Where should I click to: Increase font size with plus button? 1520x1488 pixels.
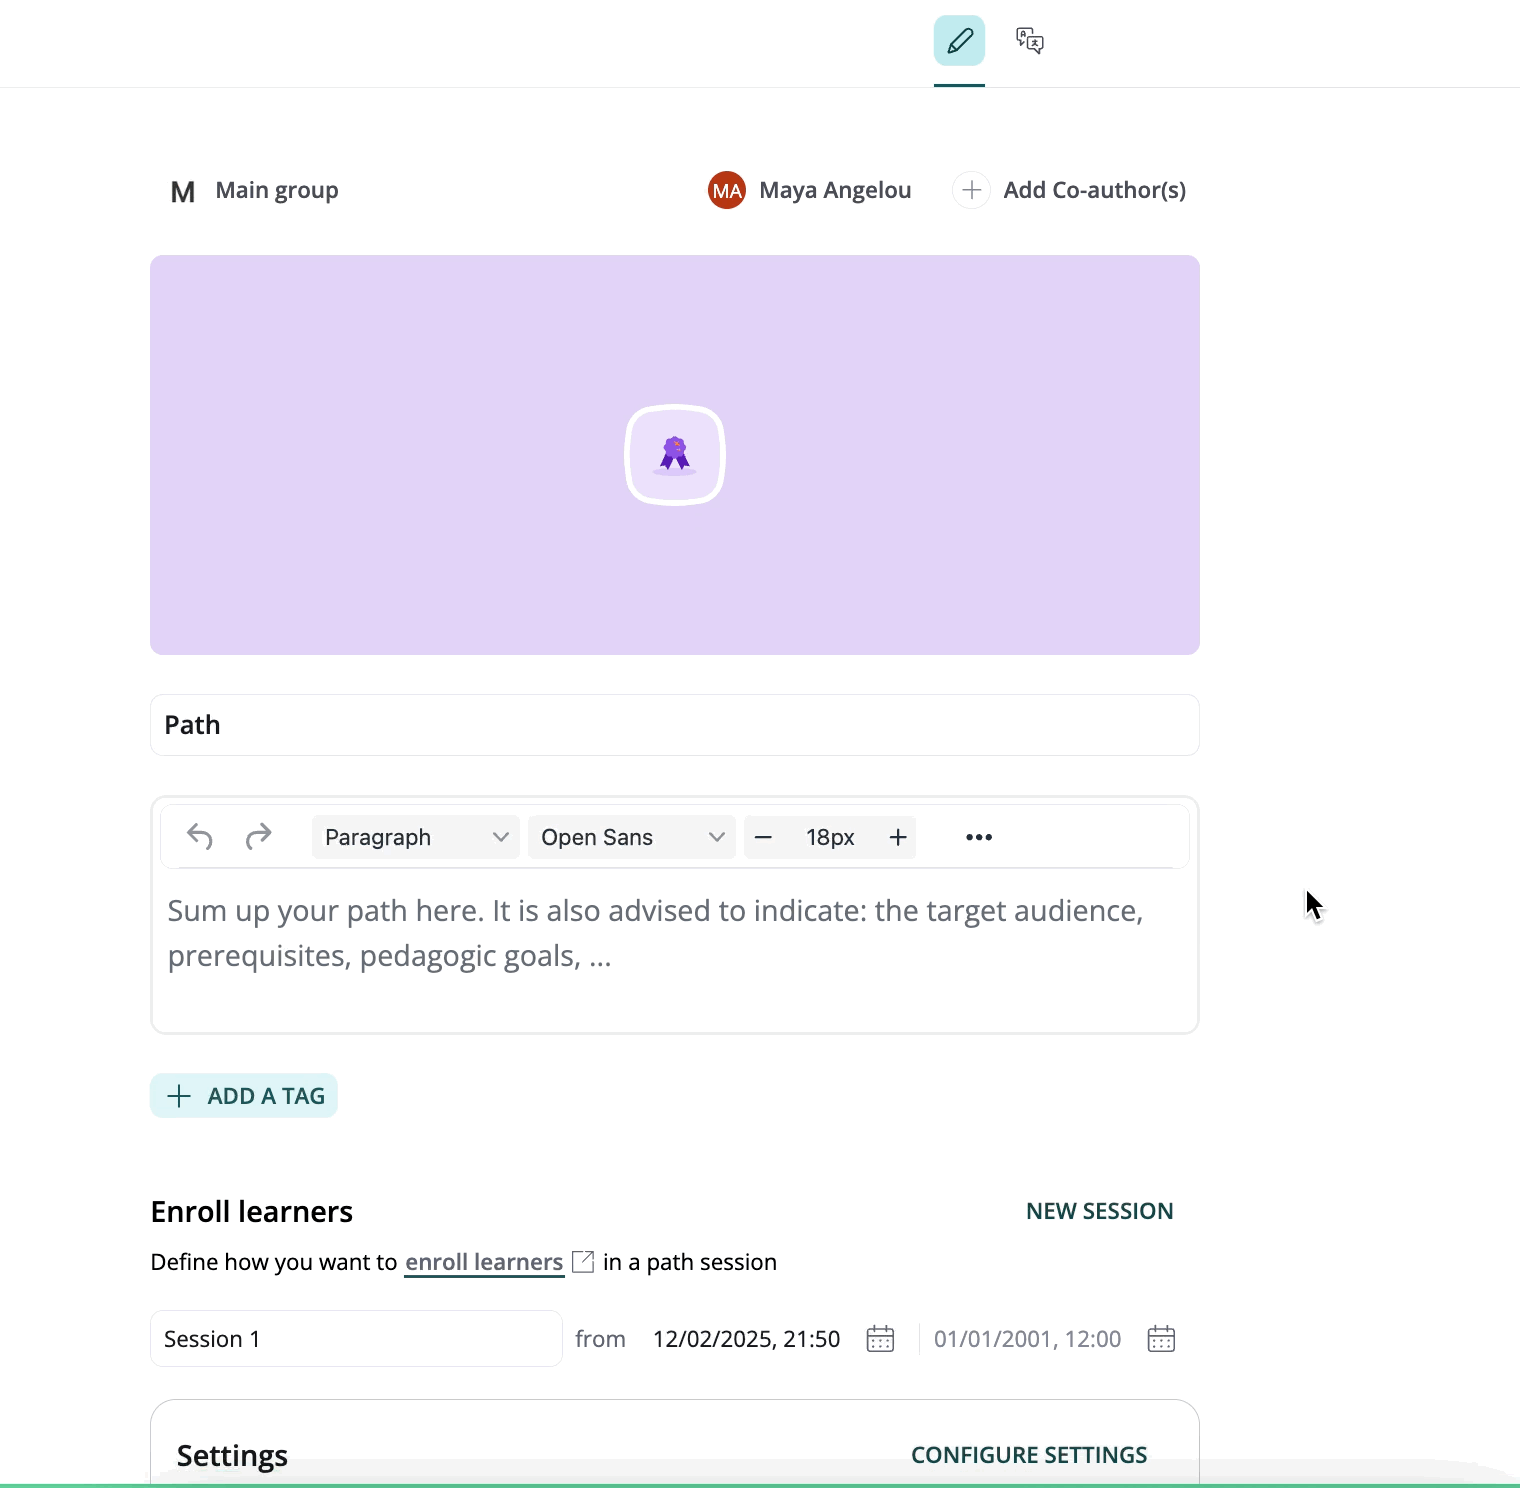(898, 837)
